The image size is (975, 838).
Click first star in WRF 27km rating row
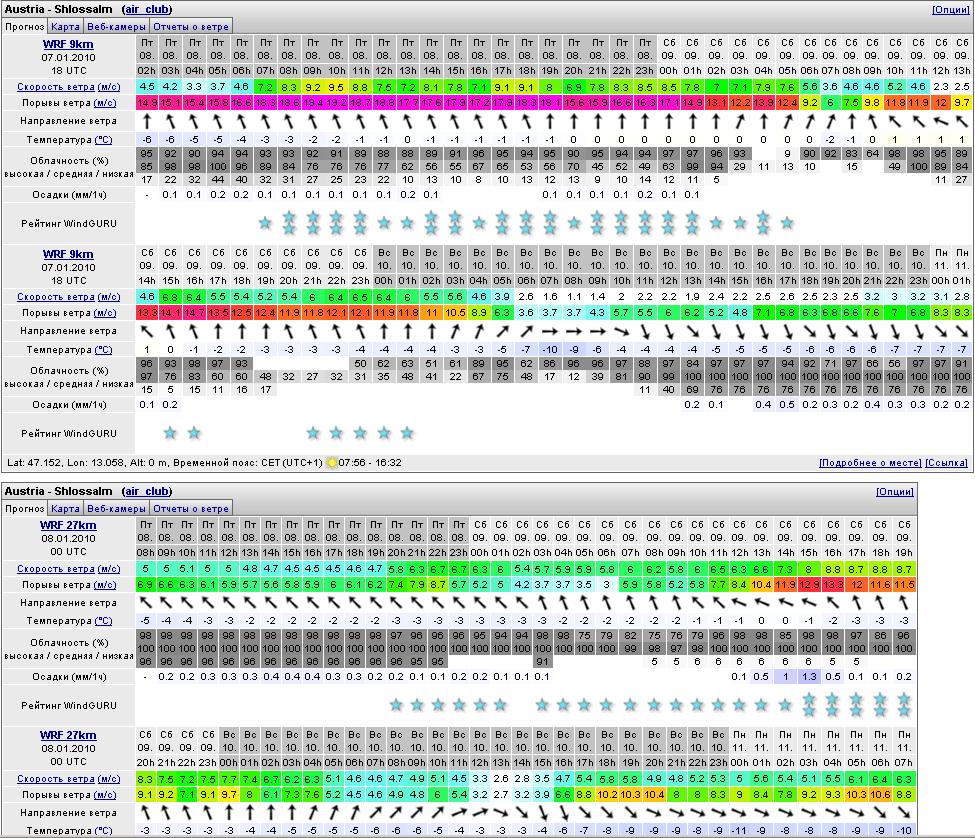pos(396,705)
